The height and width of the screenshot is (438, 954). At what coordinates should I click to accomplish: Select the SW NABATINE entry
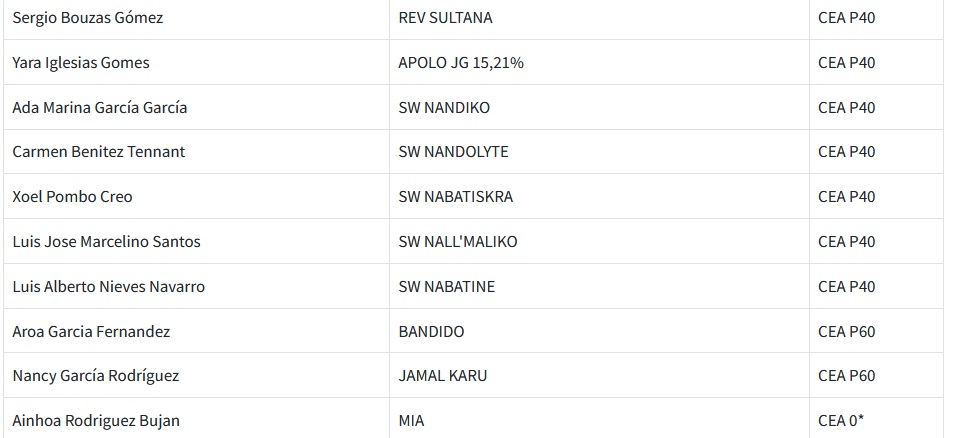click(x=446, y=287)
